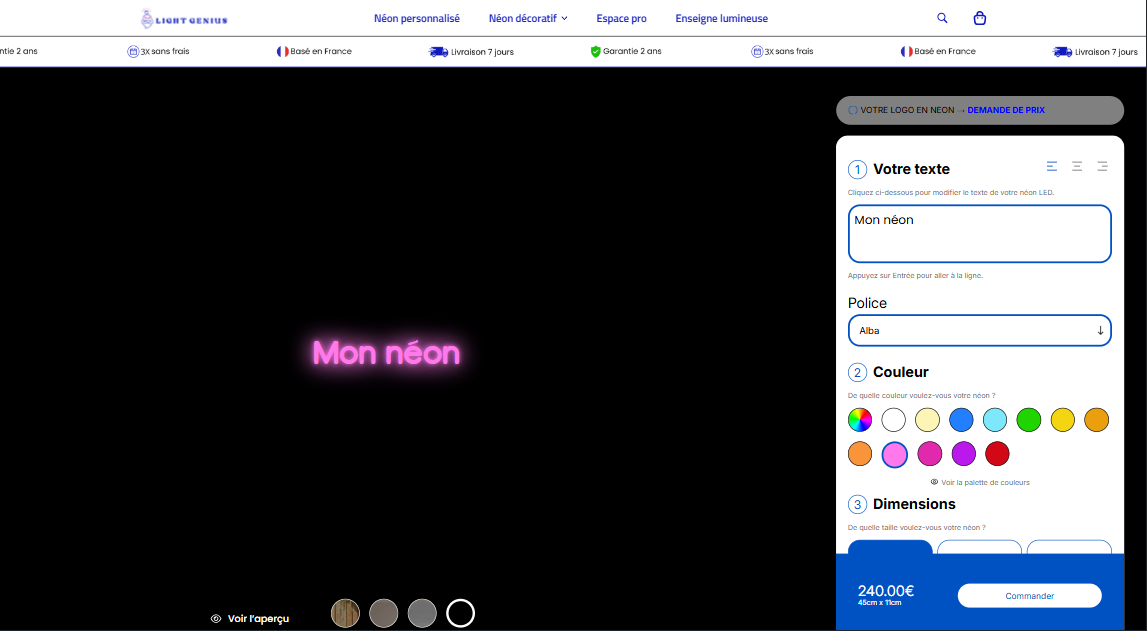Select the wood wall background thumbnail
Screen dimensions: 1147x631
point(346,613)
